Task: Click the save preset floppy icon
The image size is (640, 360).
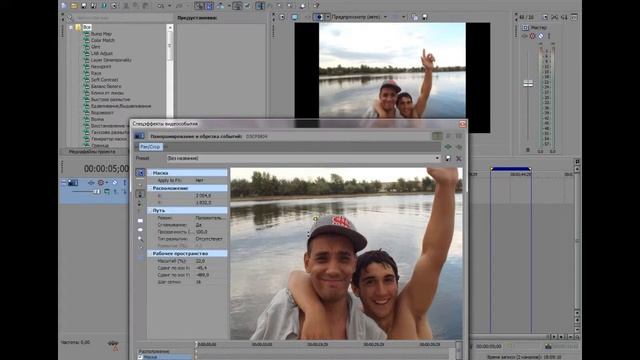Action: [448, 158]
